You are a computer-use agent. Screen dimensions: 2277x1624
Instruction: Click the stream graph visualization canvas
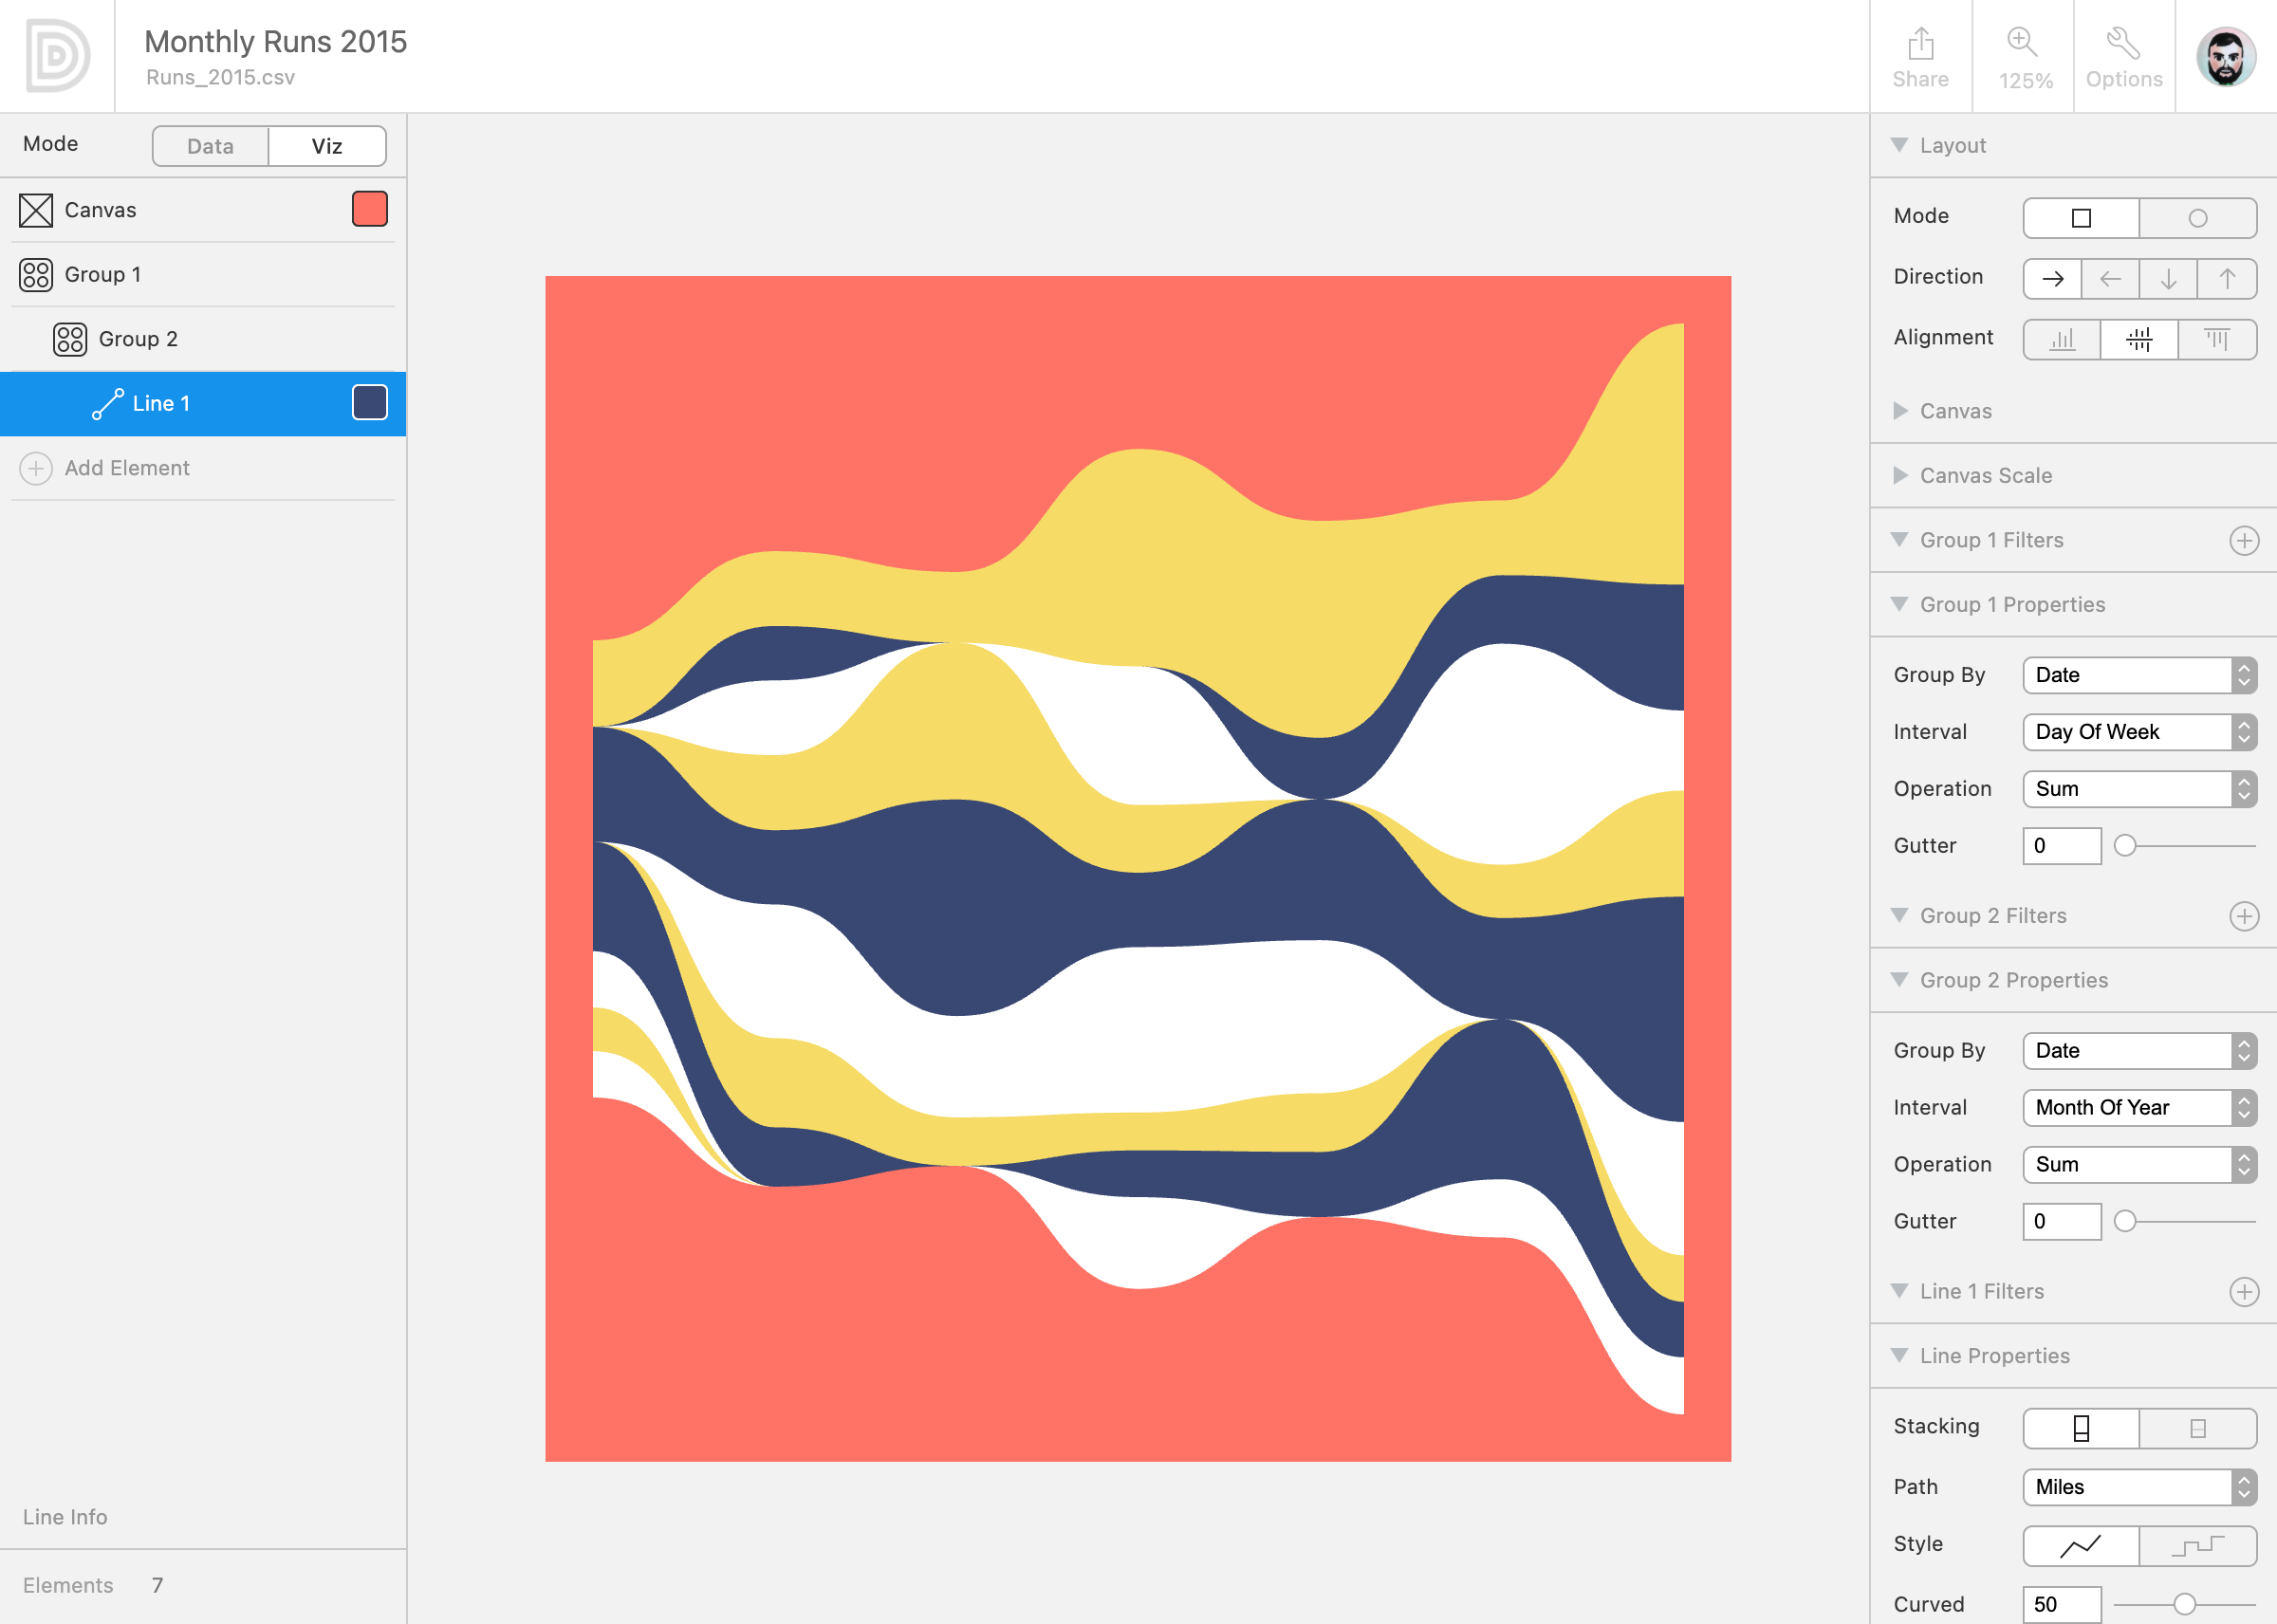(1138, 869)
